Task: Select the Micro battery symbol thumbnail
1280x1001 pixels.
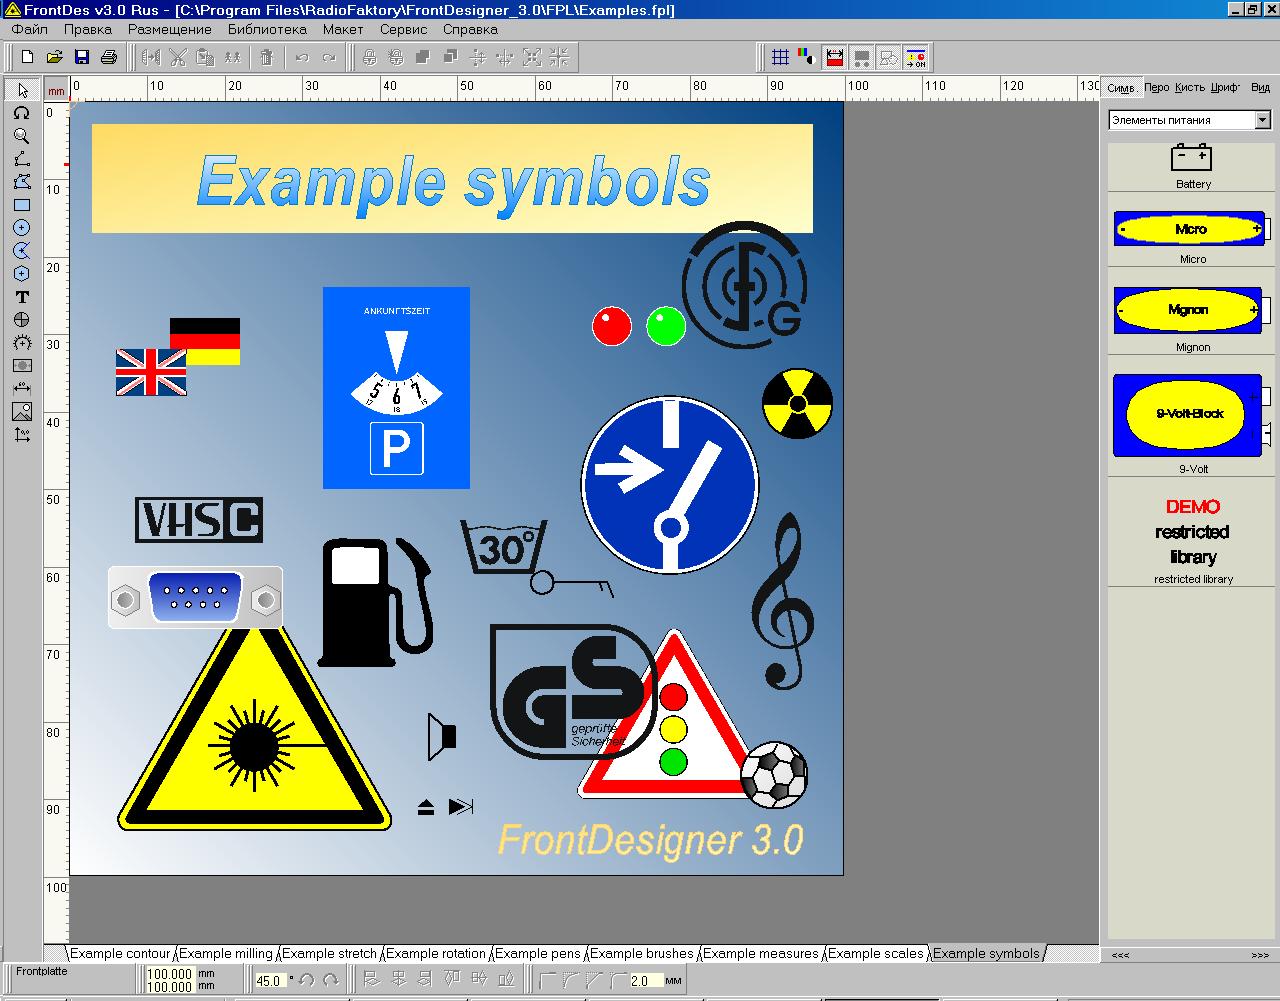Action: click(x=1192, y=229)
